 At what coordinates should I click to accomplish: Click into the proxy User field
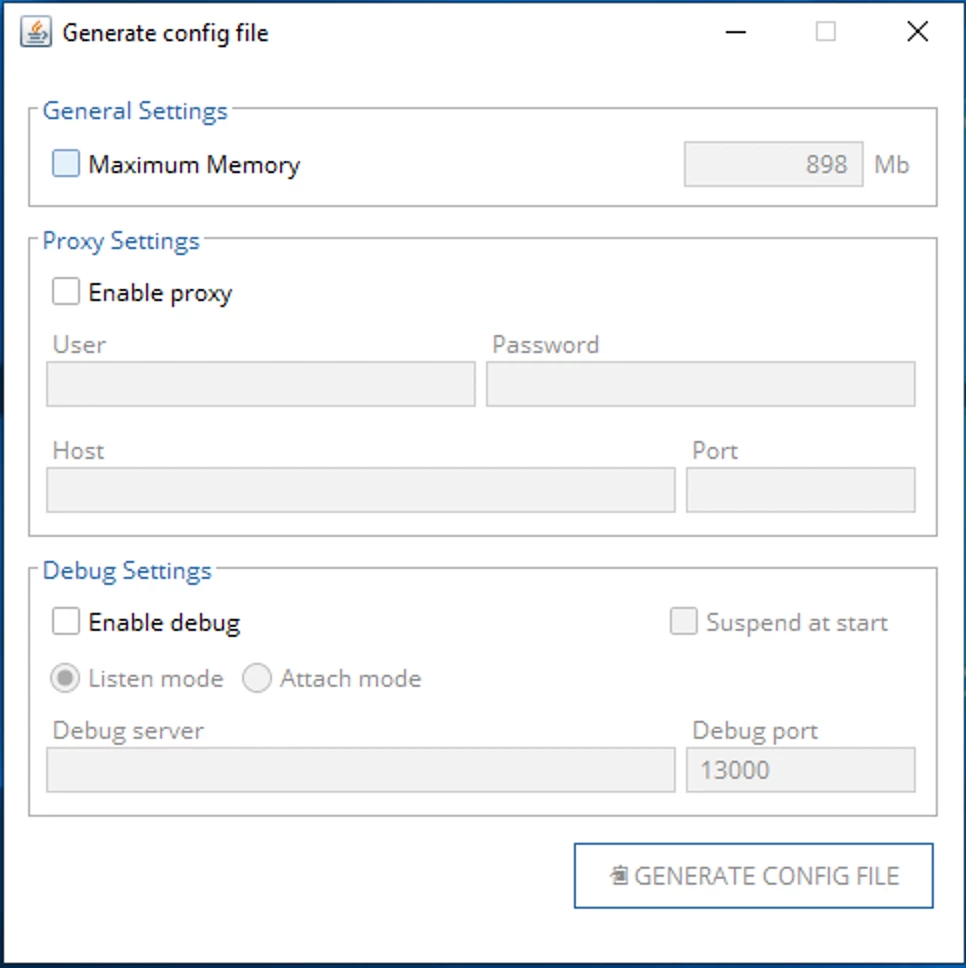point(260,384)
